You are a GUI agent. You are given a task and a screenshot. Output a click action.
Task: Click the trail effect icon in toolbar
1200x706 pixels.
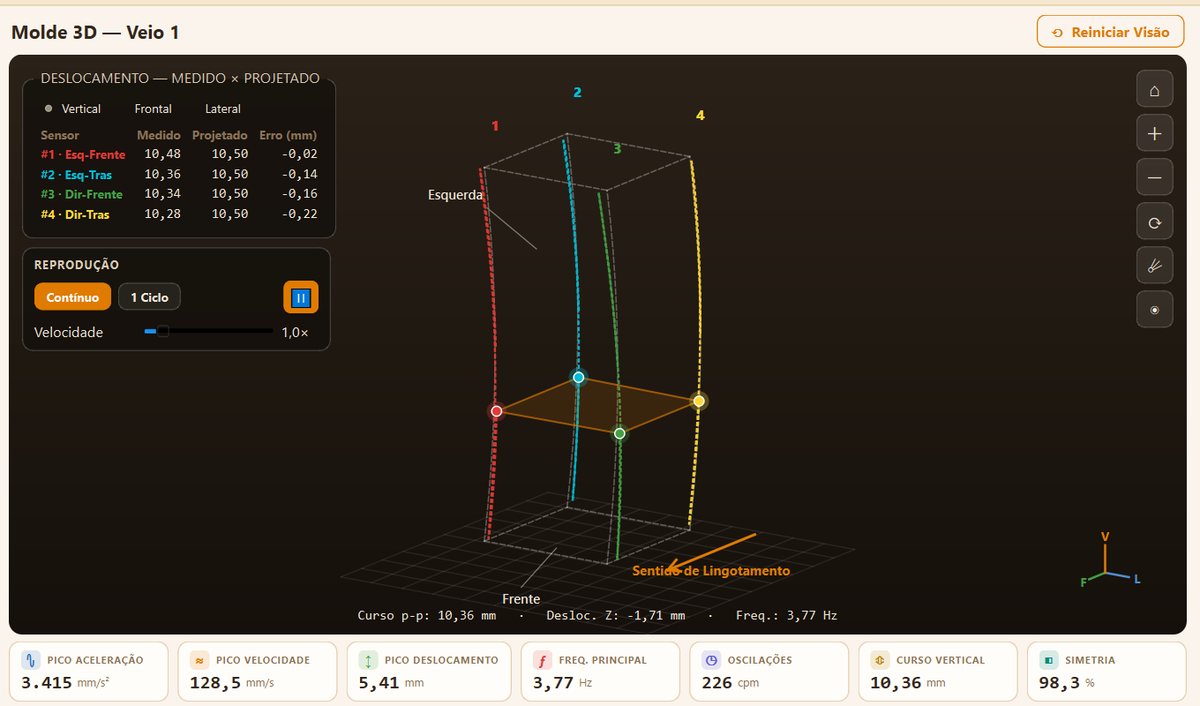(1154, 266)
